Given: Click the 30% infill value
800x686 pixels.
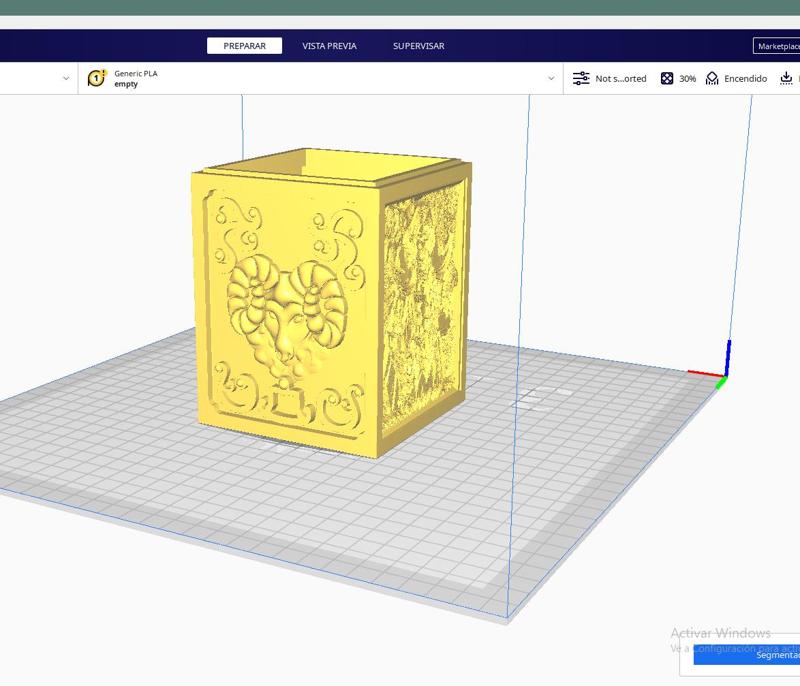Looking at the screenshot, I should (687, 79).
